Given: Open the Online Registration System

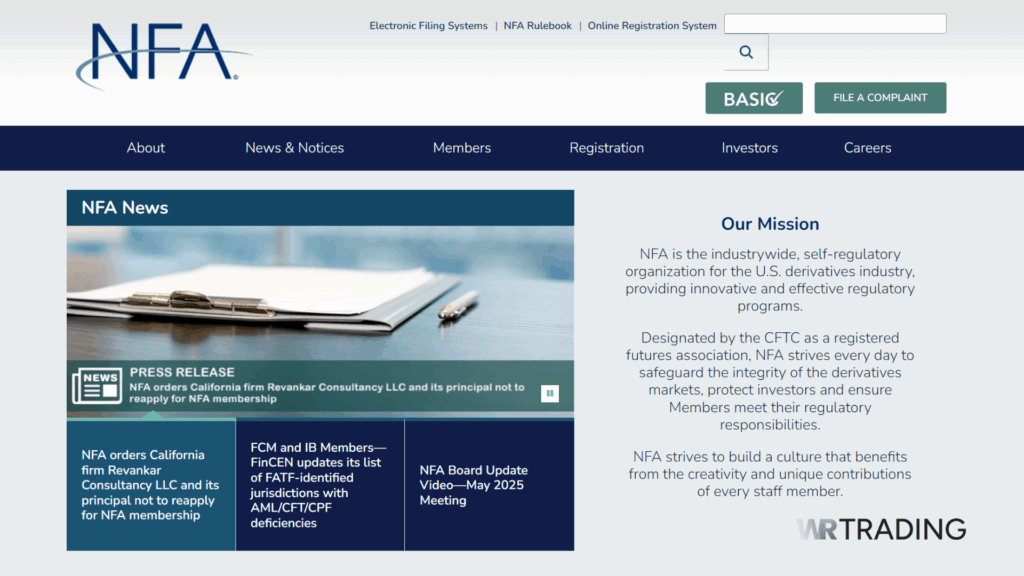Looking at the screenshot, I should (x=651, y=25).
